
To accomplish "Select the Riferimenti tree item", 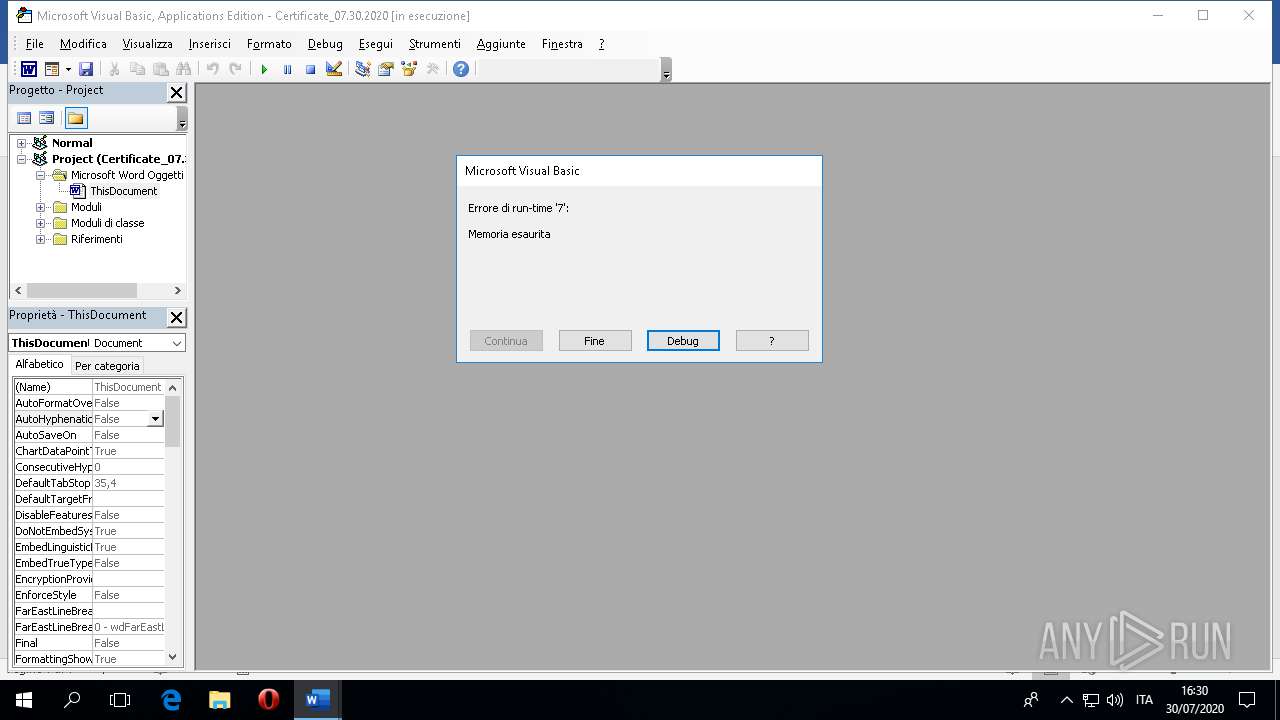I will pyautogui.click(x=96, y=239).
